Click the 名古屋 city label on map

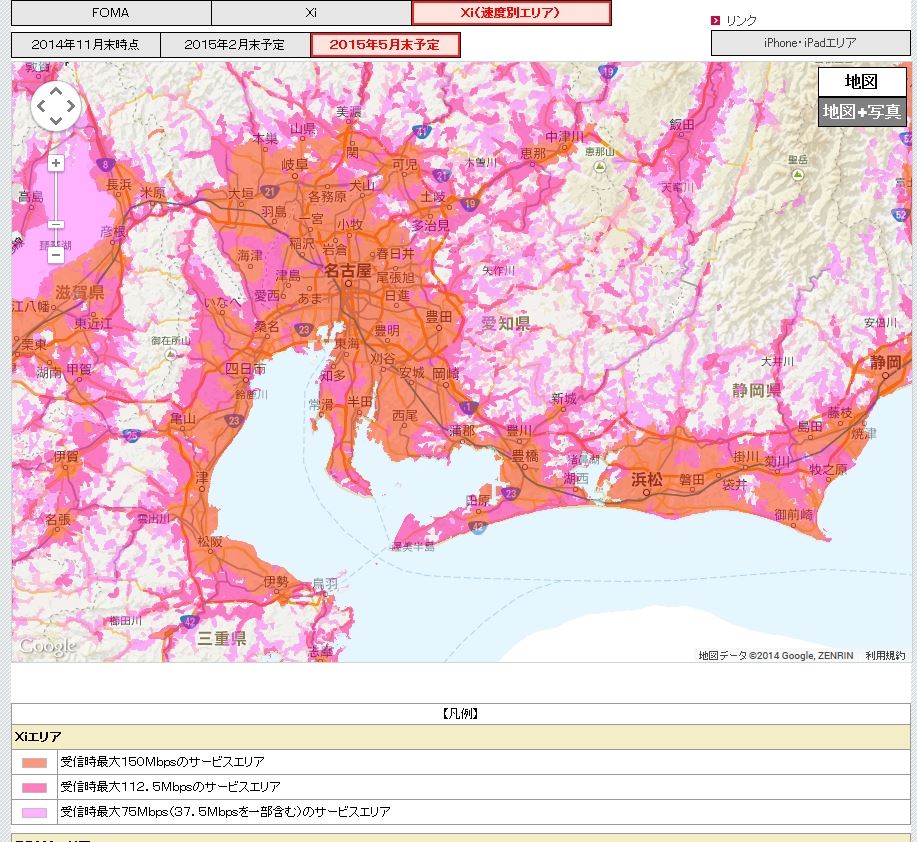click(x=347, y=271)
